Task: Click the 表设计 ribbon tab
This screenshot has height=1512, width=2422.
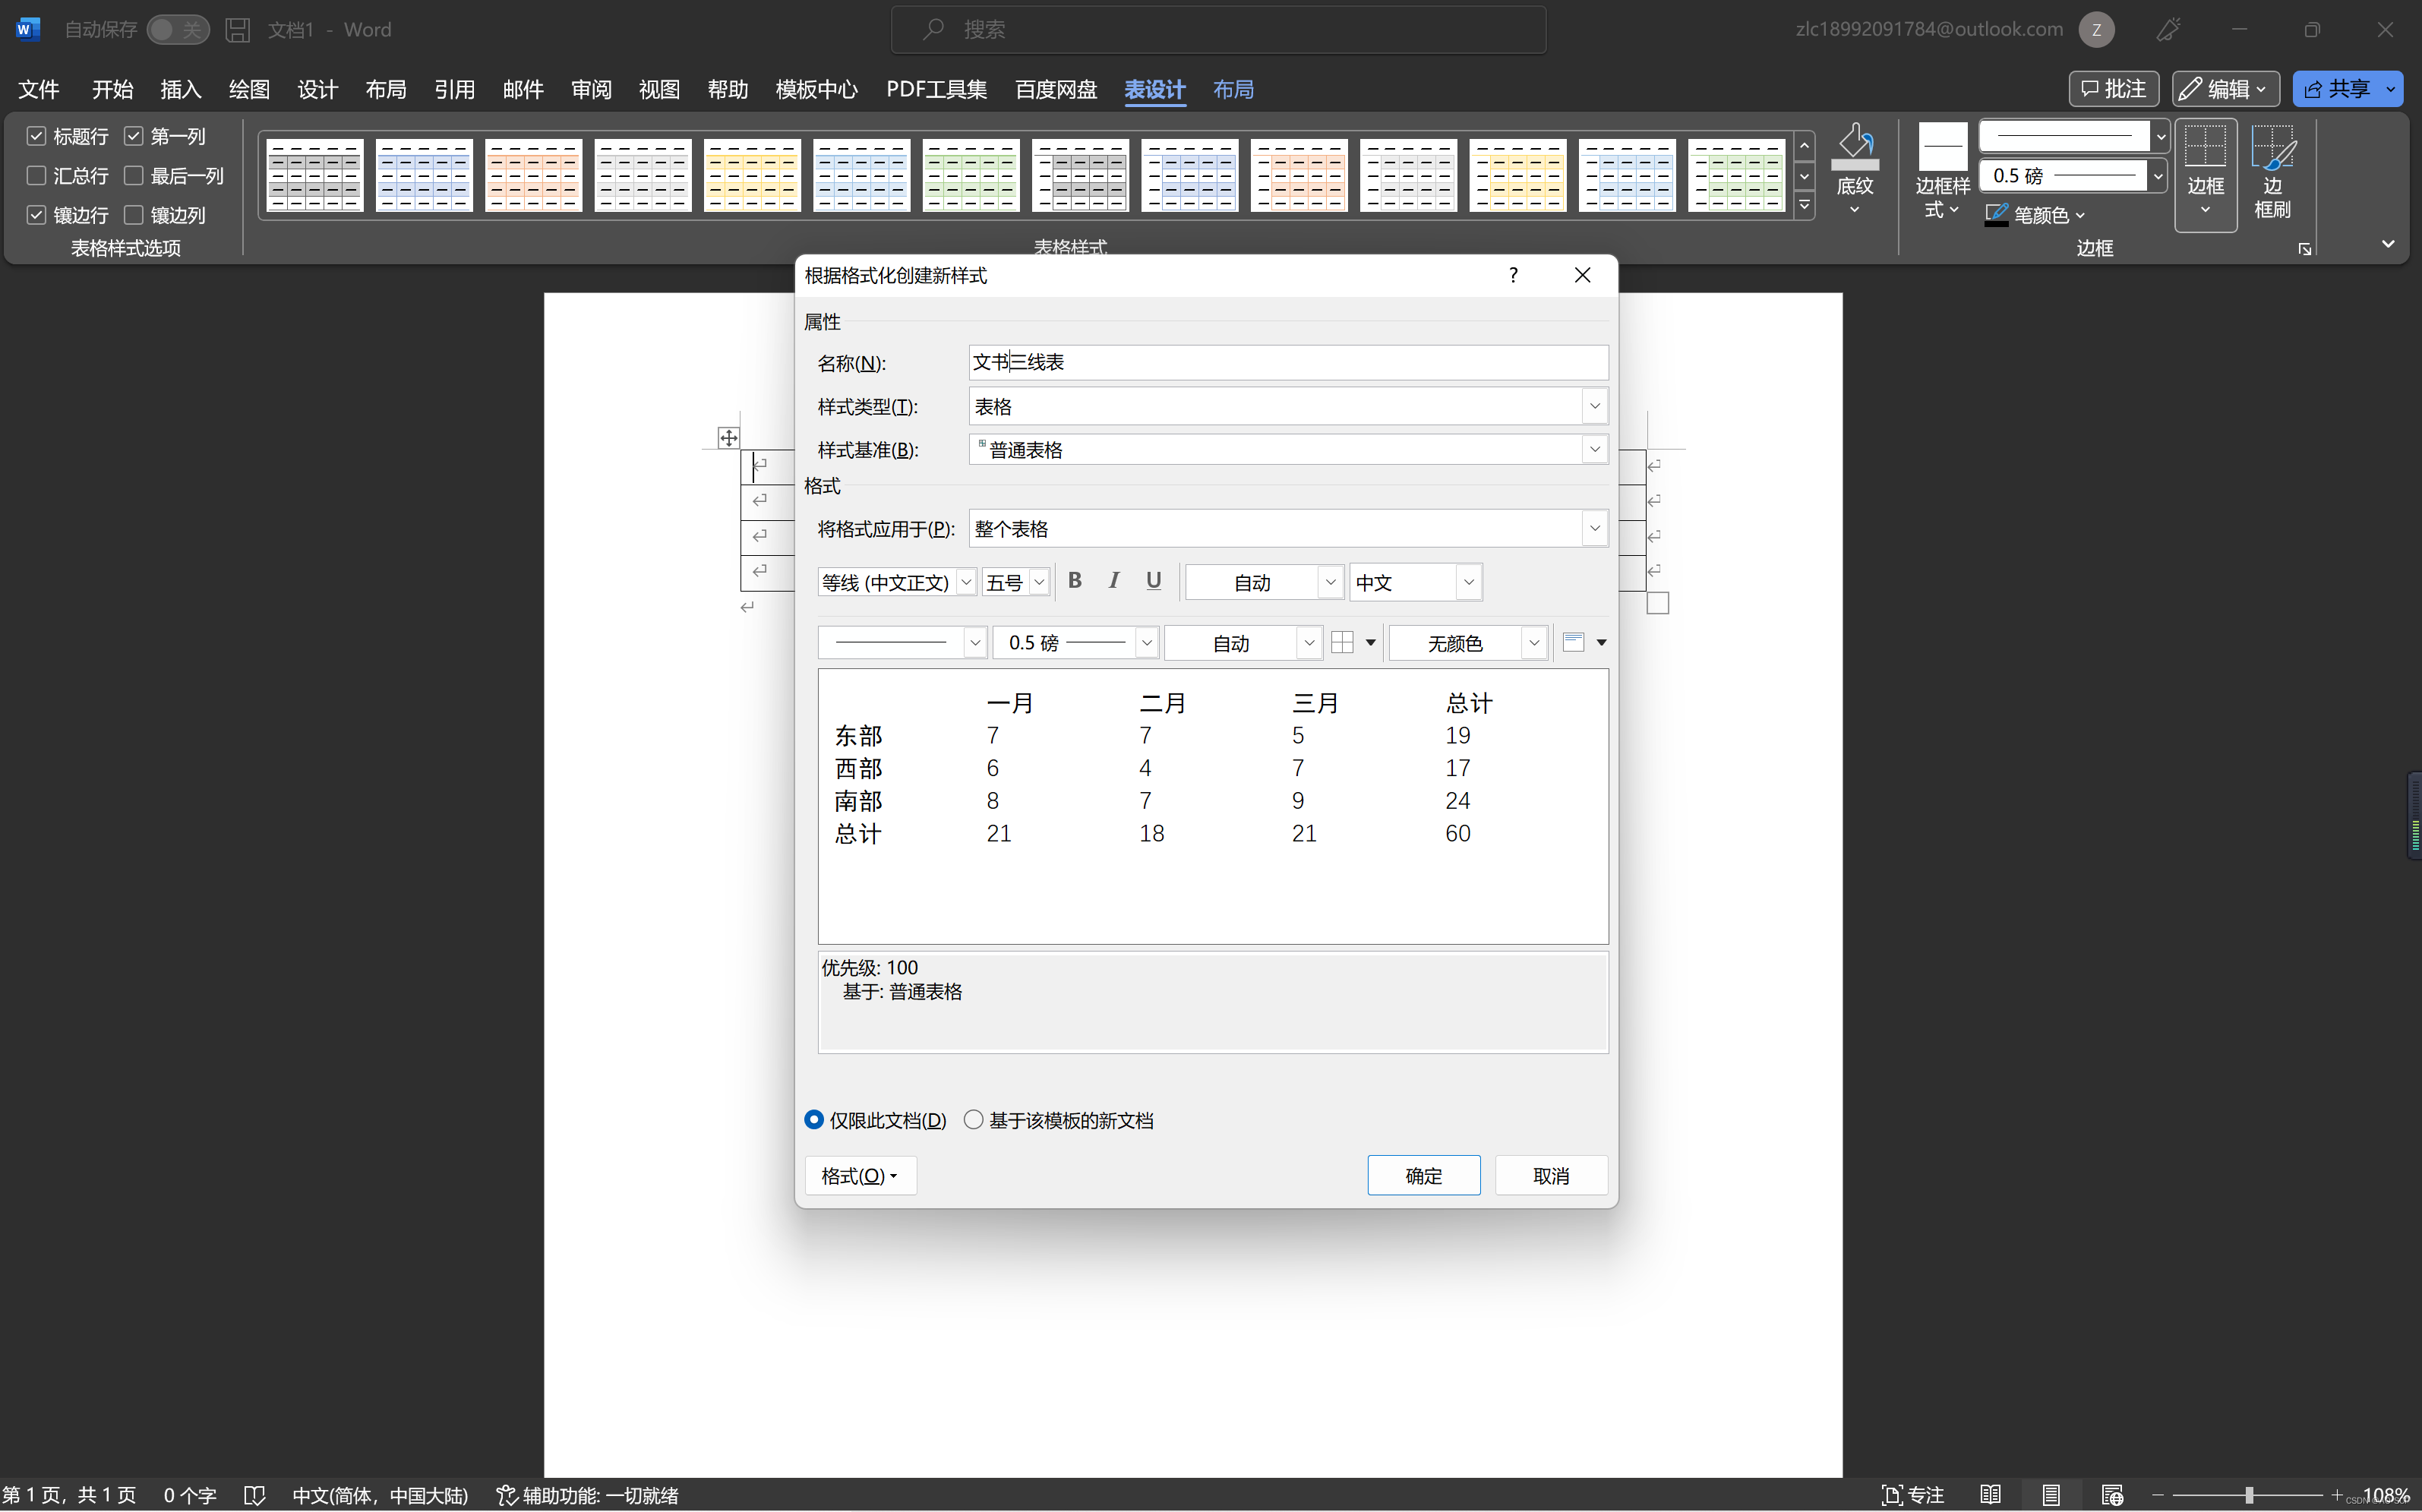Action: click(x=1154, y=89)
